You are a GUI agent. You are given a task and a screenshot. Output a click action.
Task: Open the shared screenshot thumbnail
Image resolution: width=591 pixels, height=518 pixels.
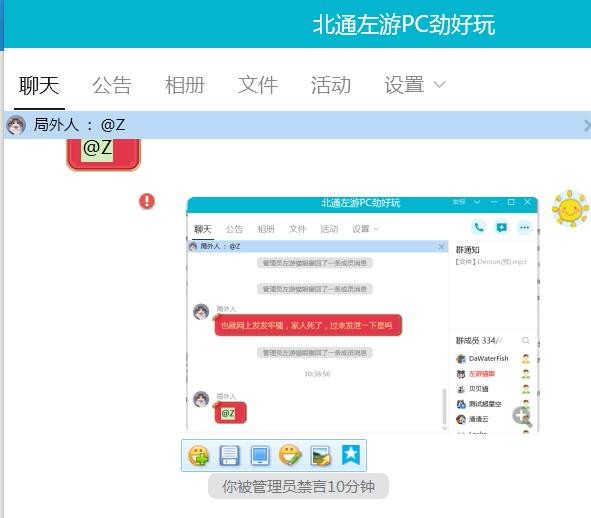[363, 315]
